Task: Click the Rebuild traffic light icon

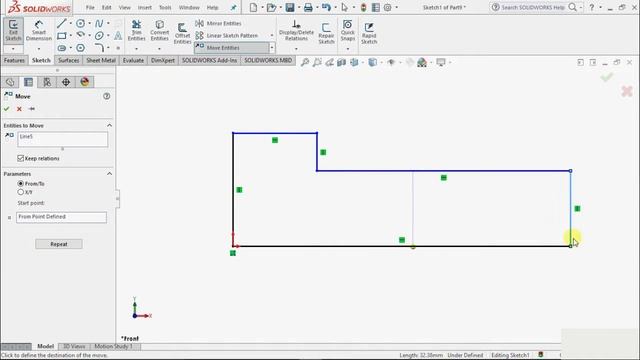Action: (x=363, y=7)
